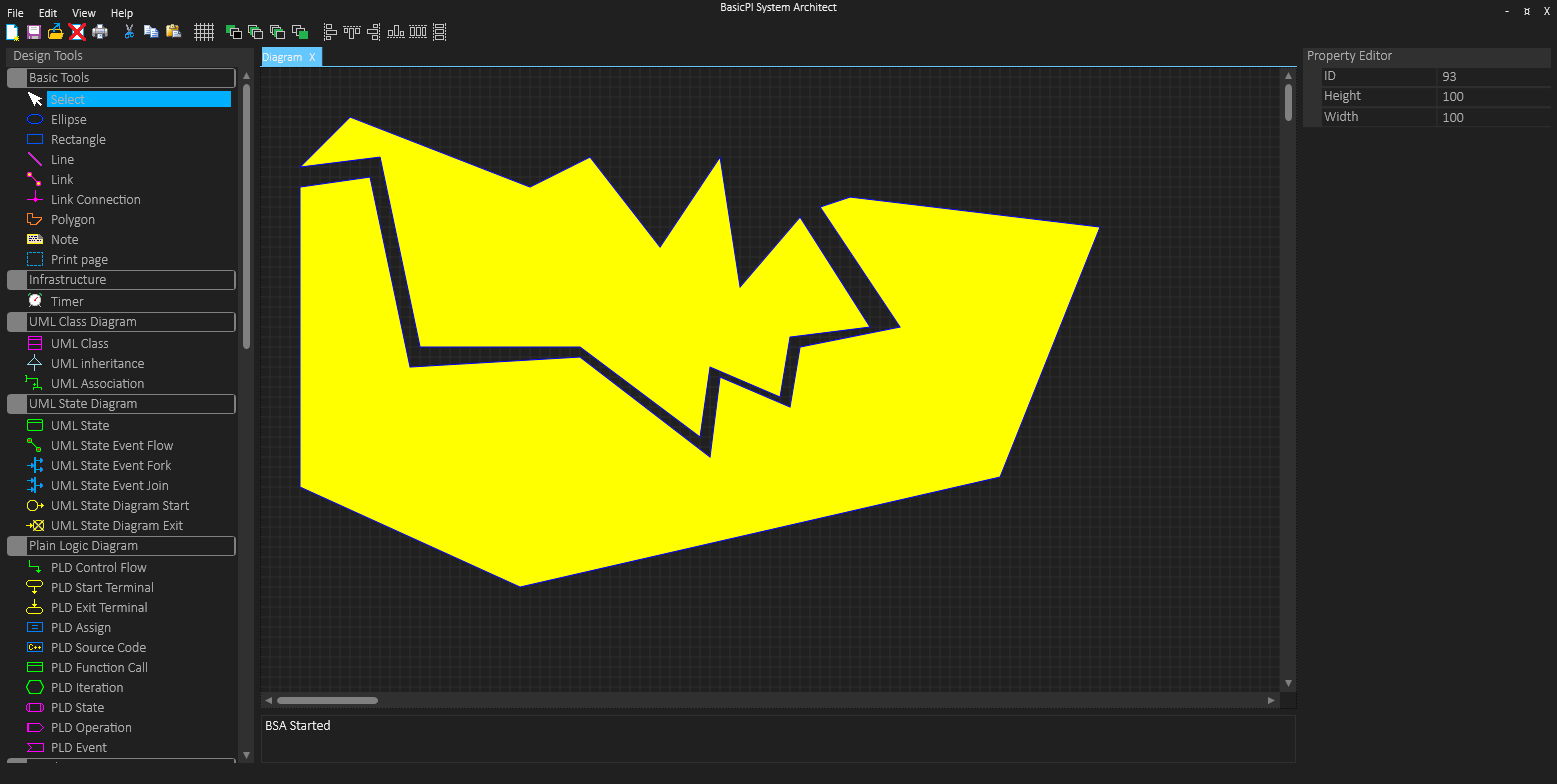The height and width of the screenshot is (784, 1557).
Task: Open the View menu
Action: pyautogui.click(x=84, y=13)
